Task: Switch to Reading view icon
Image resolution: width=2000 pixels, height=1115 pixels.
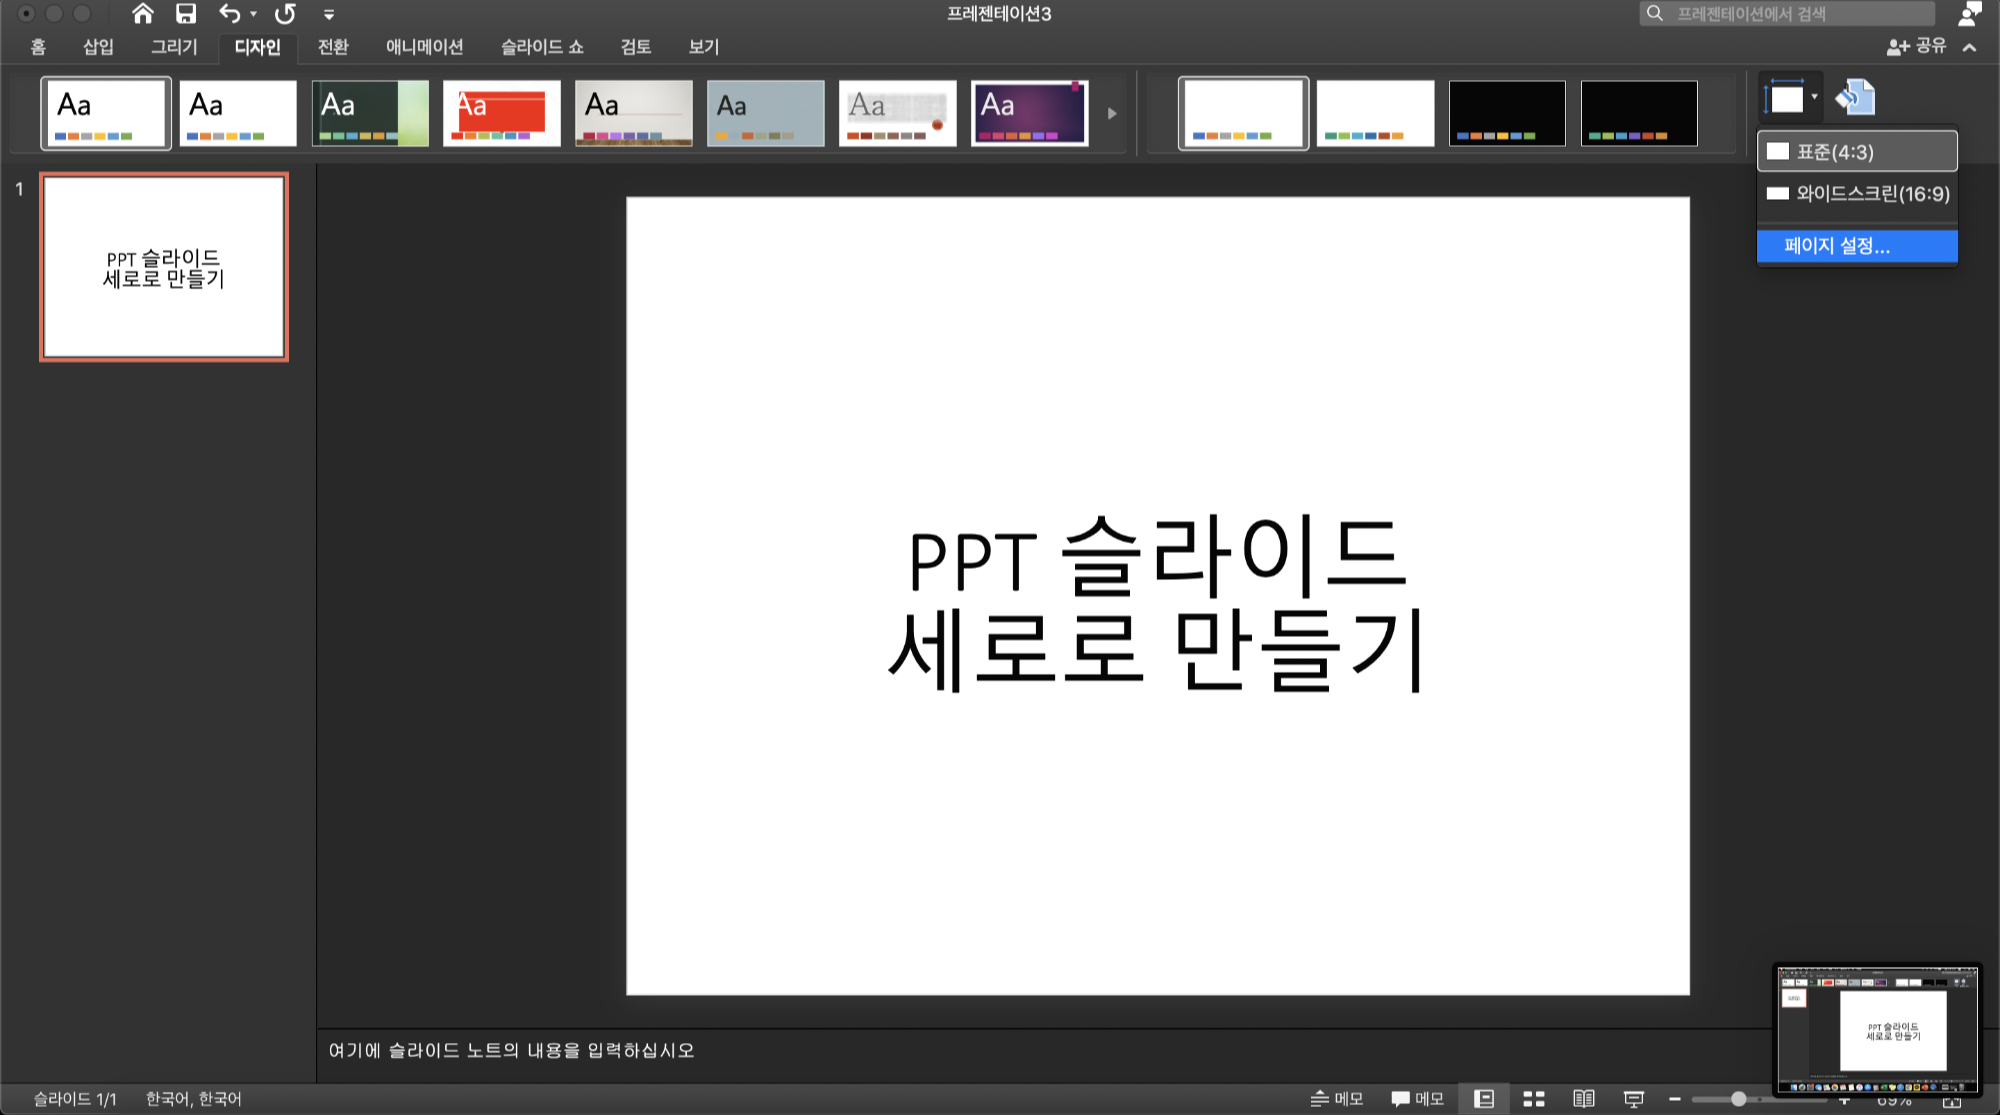Action: click(1584, 1098)
